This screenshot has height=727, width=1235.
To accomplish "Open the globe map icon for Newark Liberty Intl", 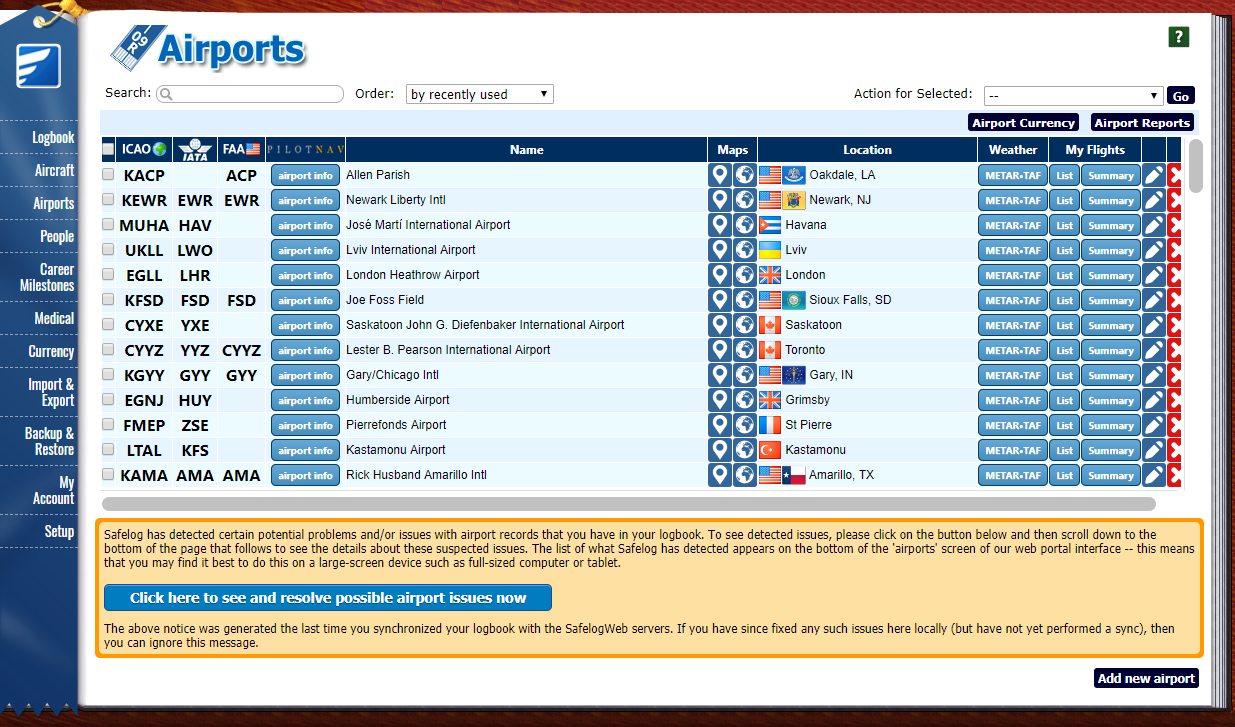I will pos(744,200).
